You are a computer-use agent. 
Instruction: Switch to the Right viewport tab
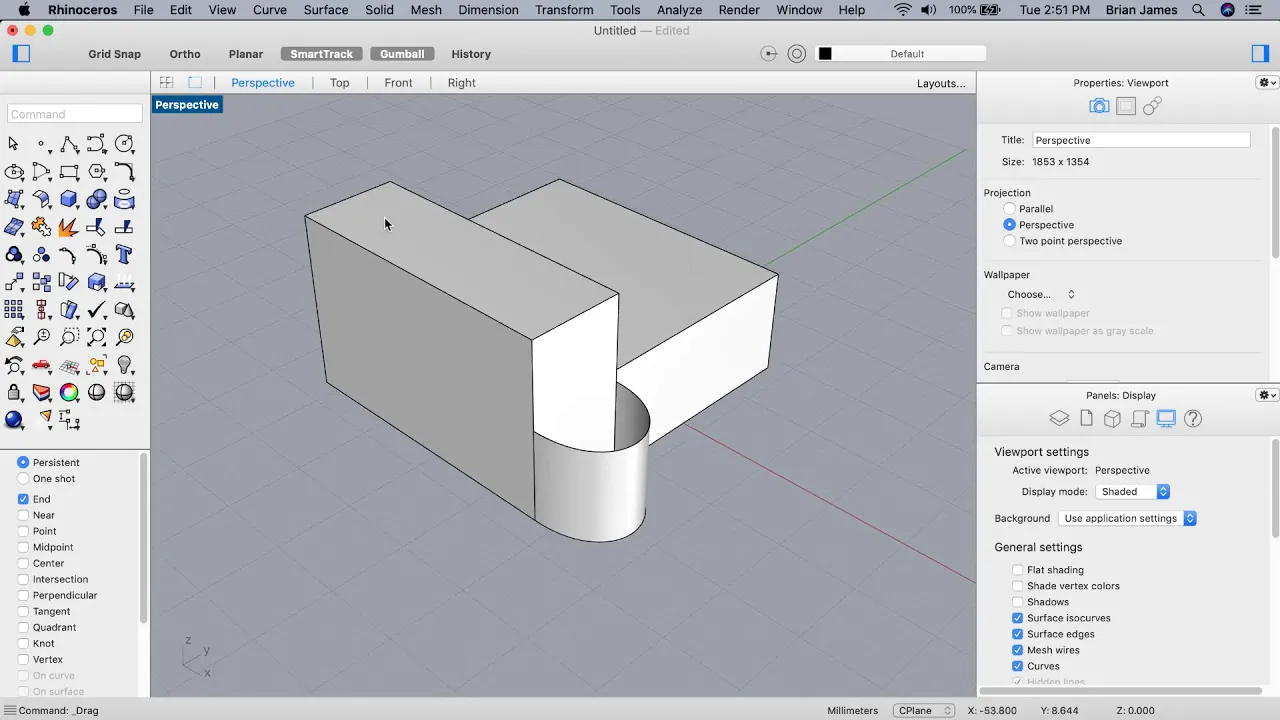[462, 83]
